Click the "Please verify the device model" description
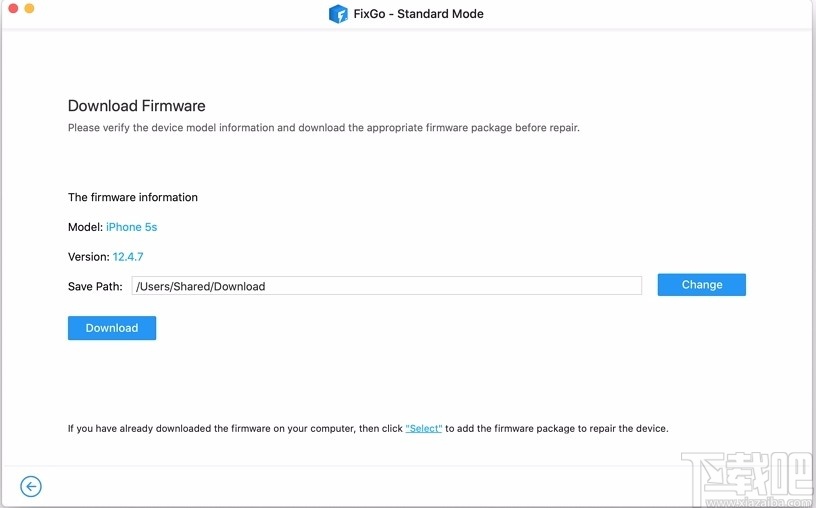Screen dimensions: 816x508 [323, 128]
